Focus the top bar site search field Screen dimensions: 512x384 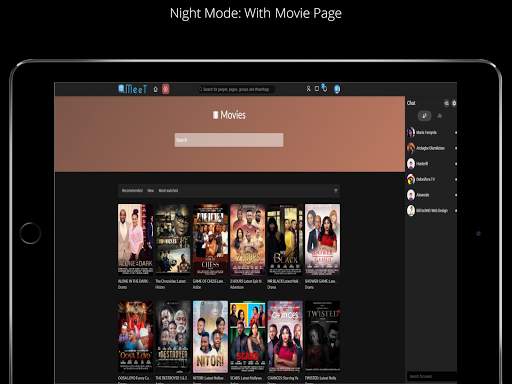236,89
